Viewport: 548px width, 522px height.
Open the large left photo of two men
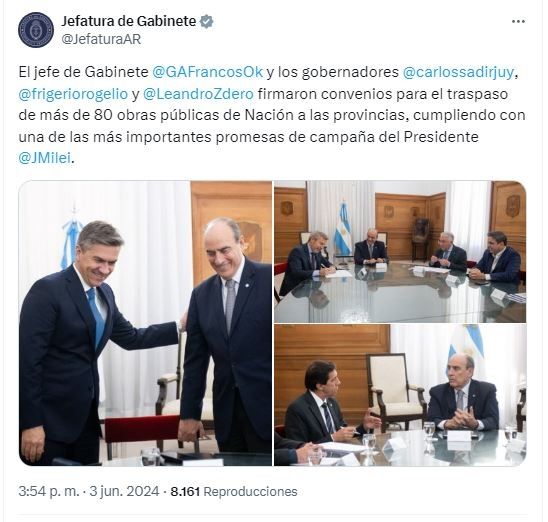(x=145, y=323)
